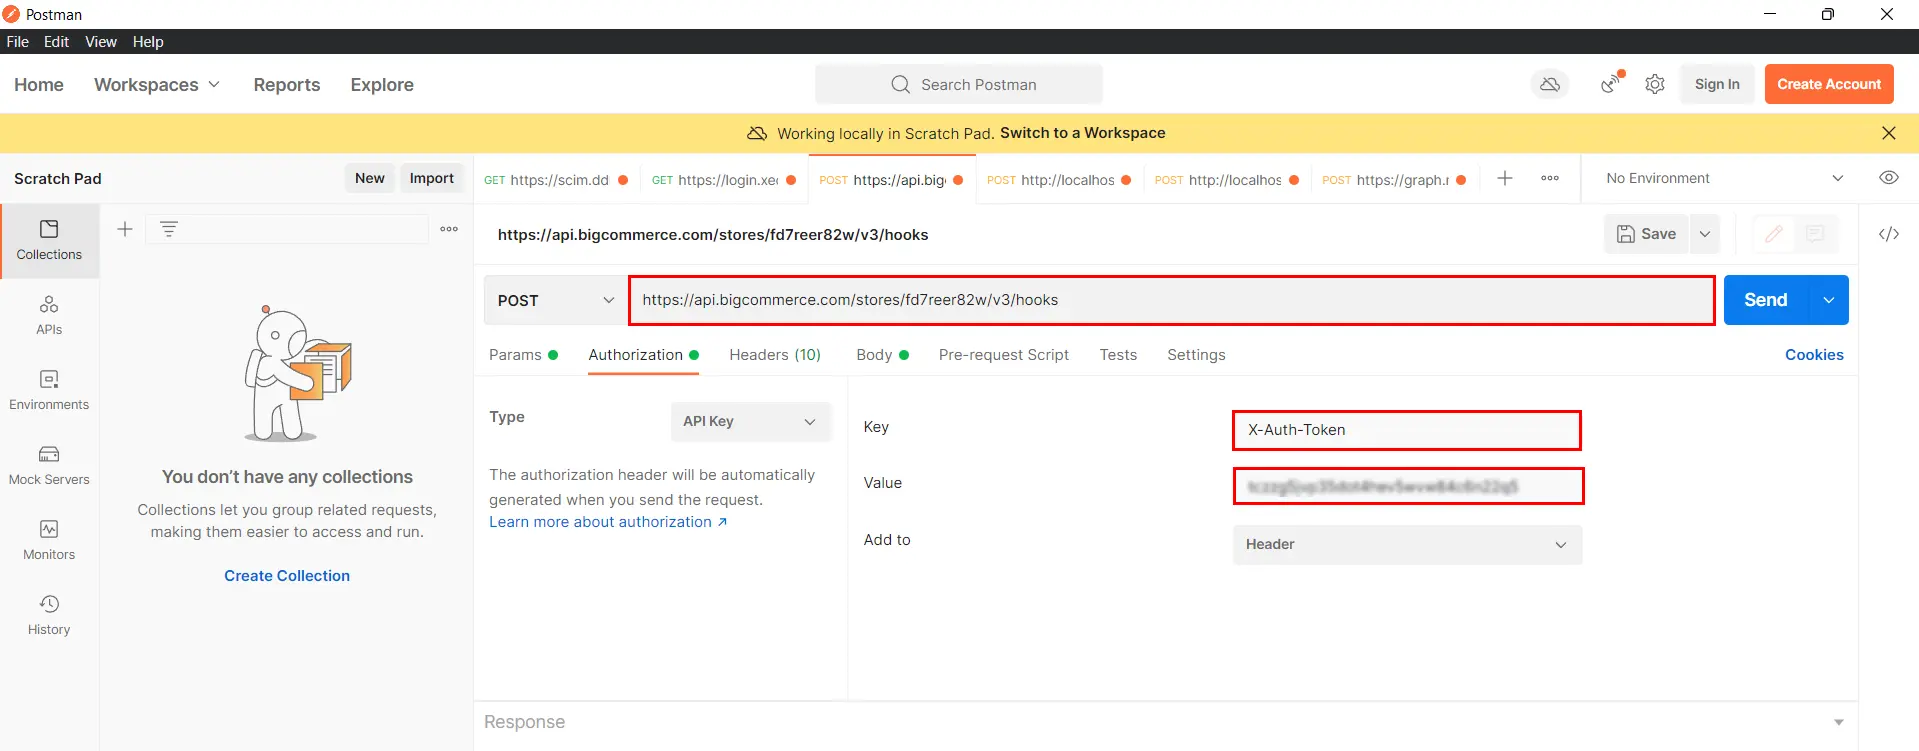Open the Cookies link
The height and width of the screenshot is (751, 1919).
pyautogui.click(x=1814, y=355)
